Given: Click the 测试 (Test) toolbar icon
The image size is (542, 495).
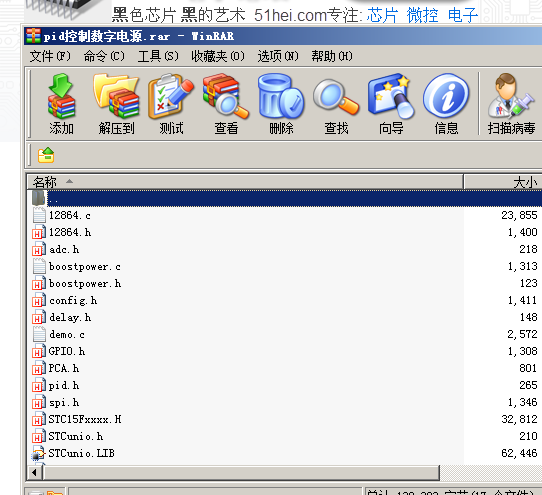Looking at the screenshot, I should 171,96.
